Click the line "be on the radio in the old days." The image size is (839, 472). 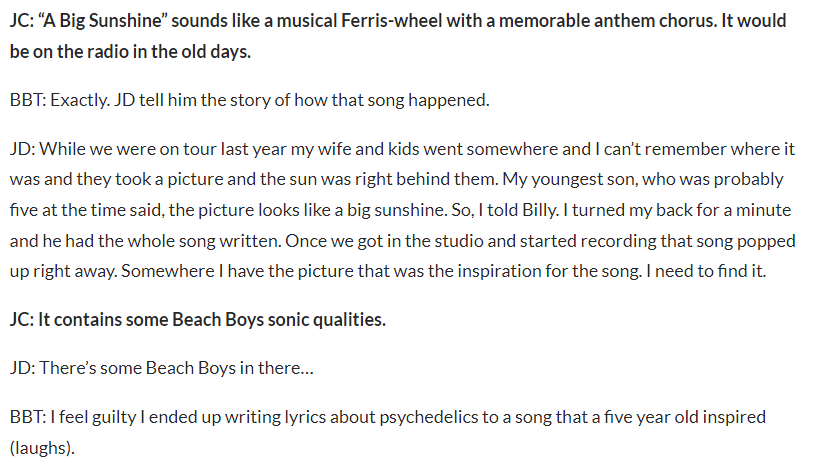(130, 52)
